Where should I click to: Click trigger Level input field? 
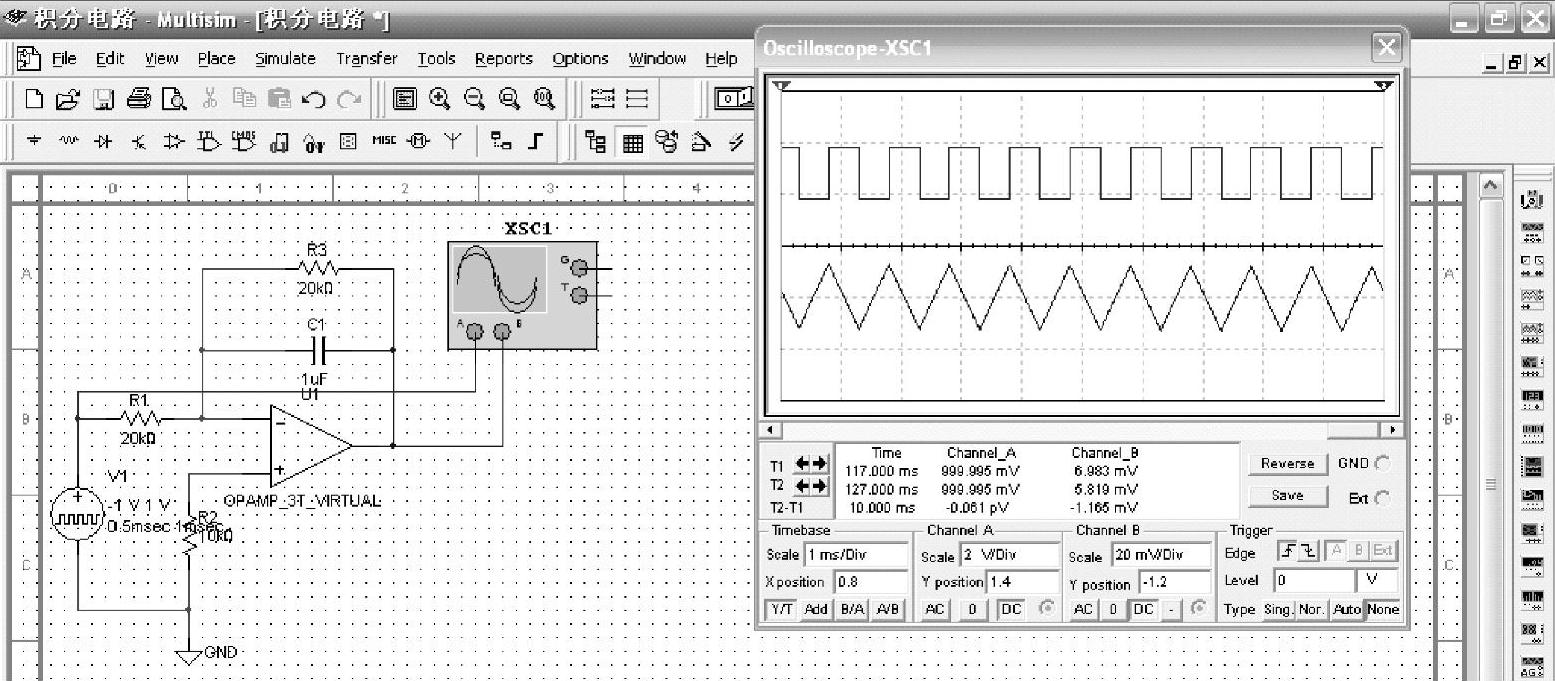tap(1312, 580)
